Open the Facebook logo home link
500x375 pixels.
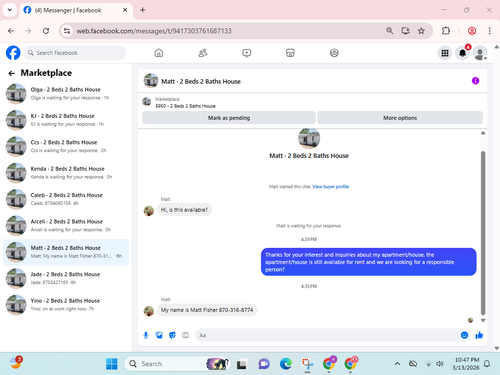[13, 53]
